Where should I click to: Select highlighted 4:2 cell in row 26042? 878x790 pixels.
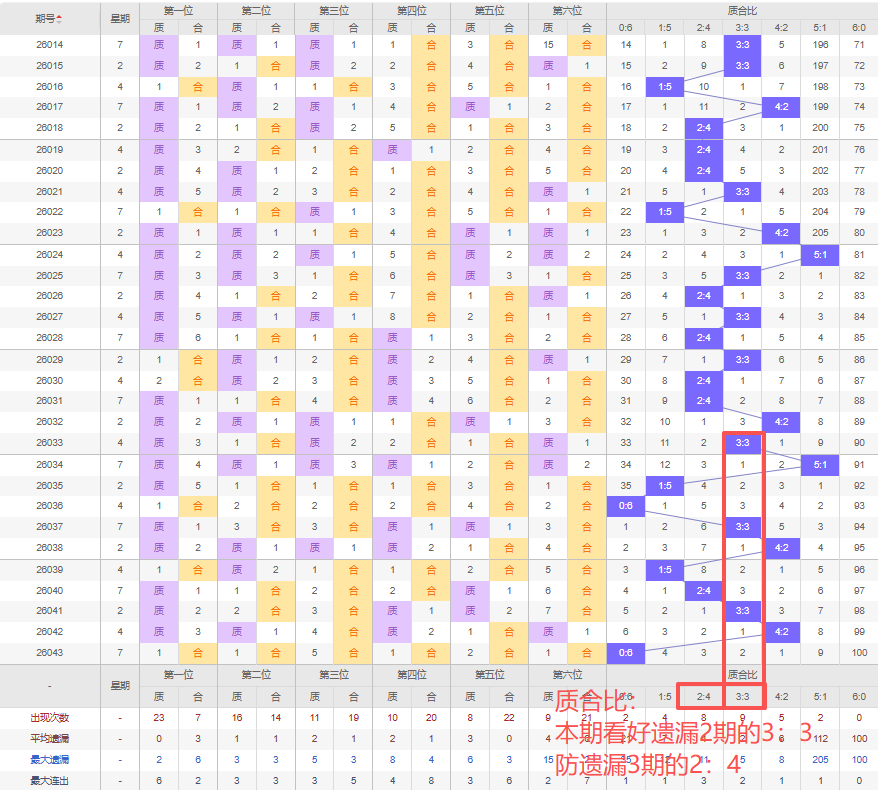[x=781, y=632]
